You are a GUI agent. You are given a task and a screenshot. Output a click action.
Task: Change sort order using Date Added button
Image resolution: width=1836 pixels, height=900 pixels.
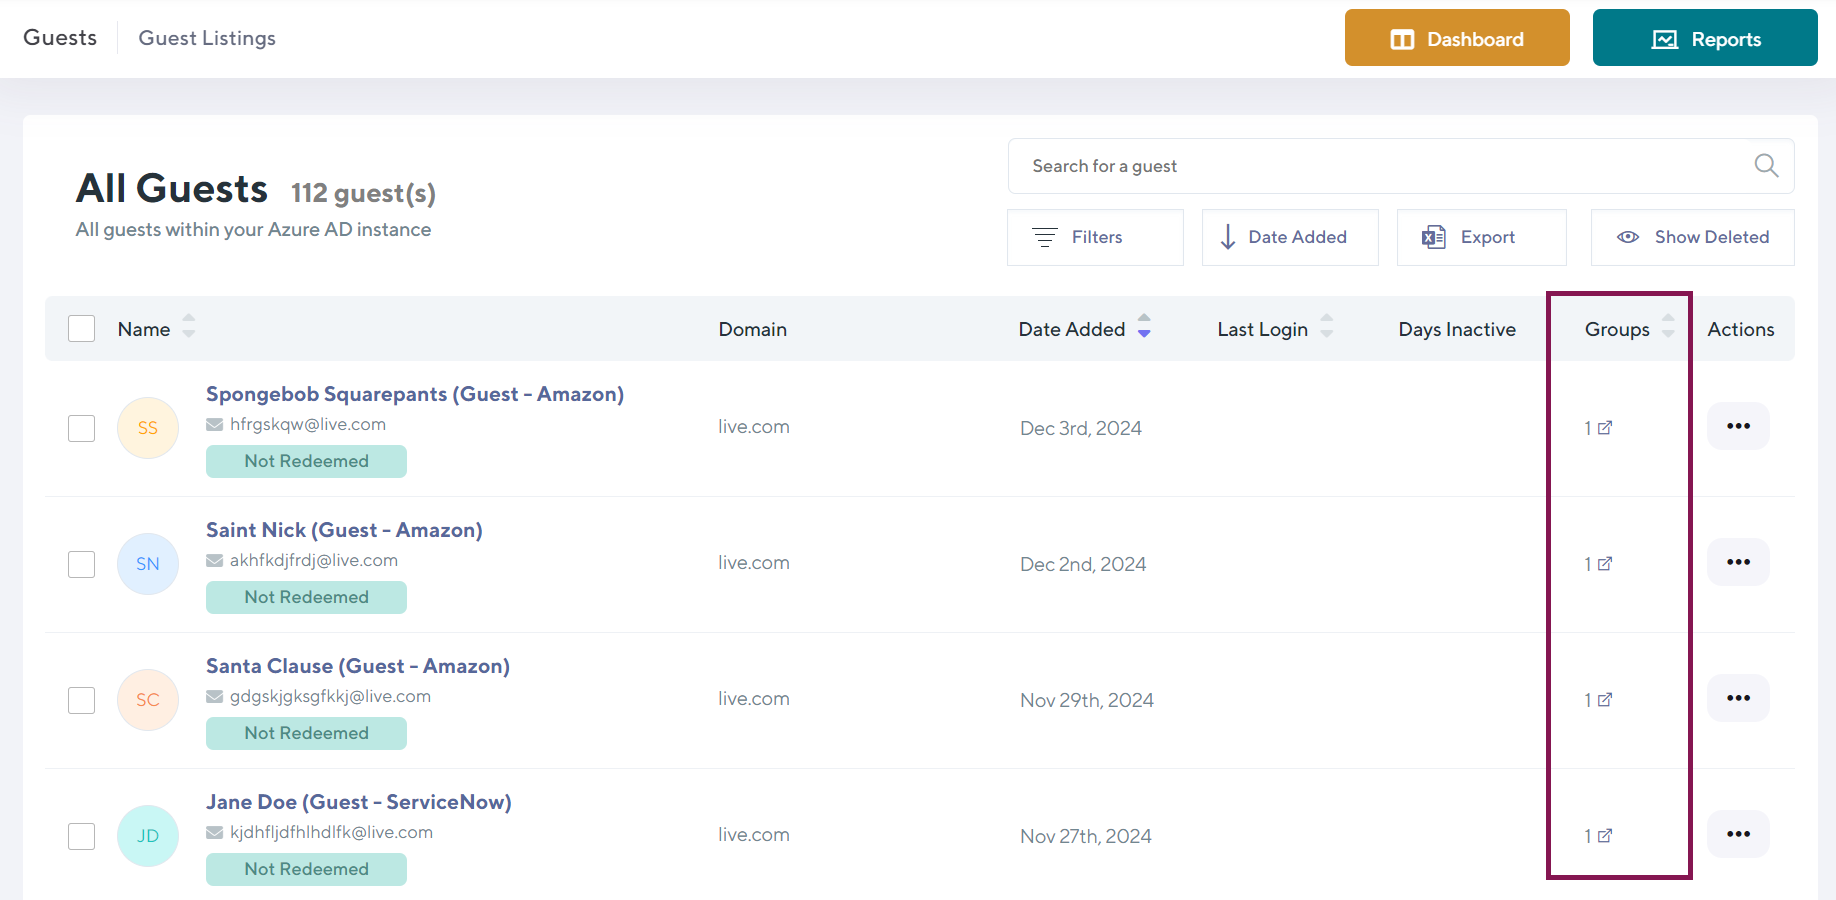[1289, 237]
